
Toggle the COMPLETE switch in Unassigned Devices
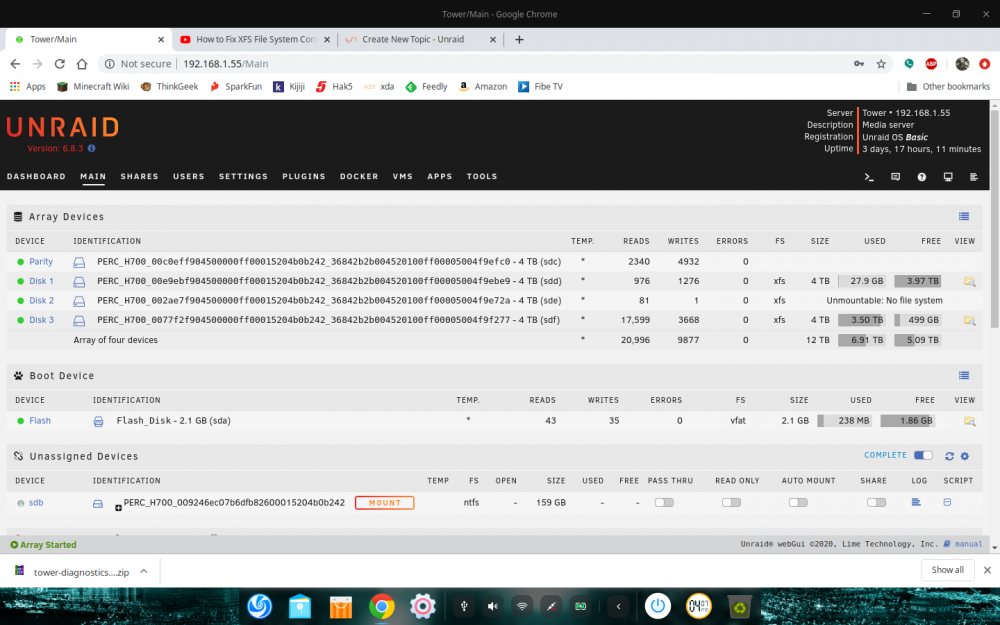click(923, 455)
